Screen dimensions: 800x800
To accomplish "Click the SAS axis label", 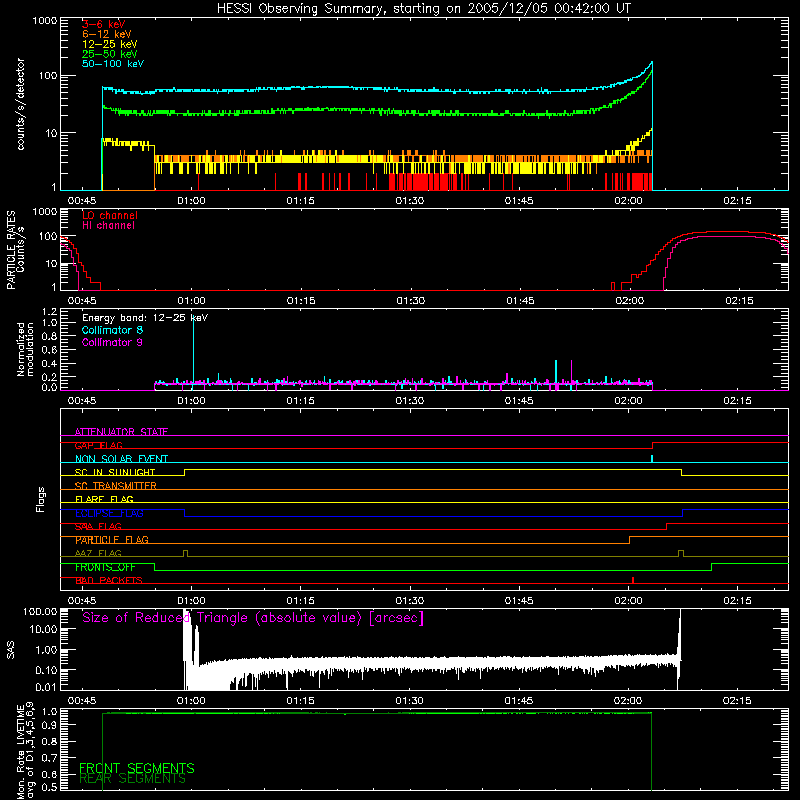I will click(11, 651).
